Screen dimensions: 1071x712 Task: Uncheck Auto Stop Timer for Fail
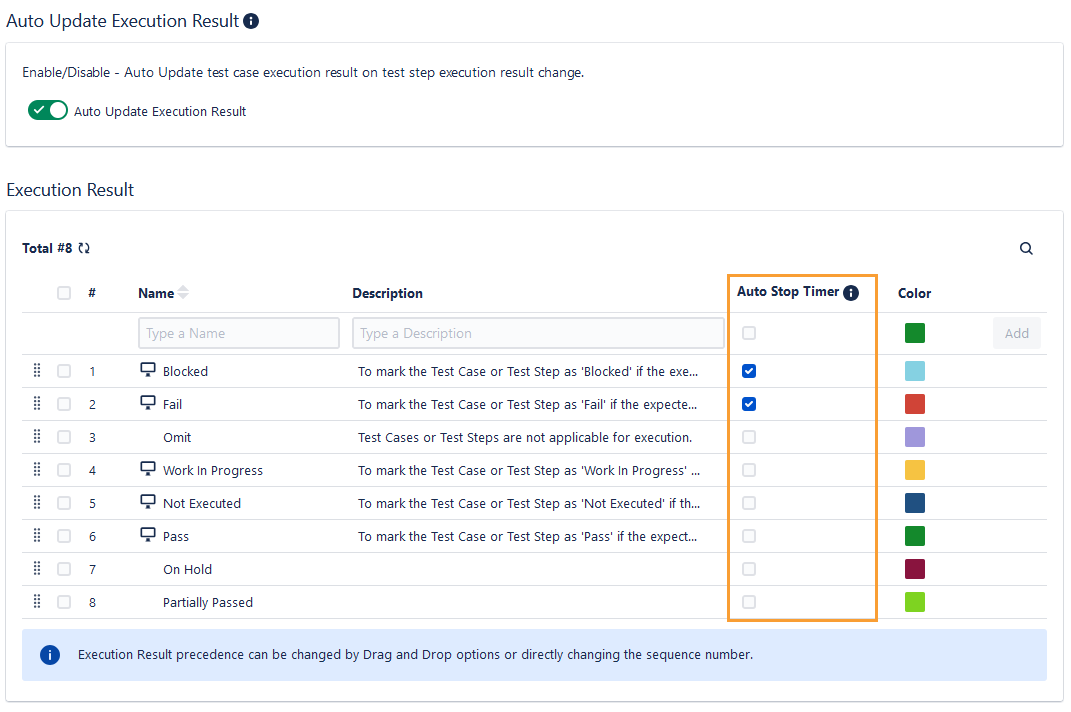(749, 403)
